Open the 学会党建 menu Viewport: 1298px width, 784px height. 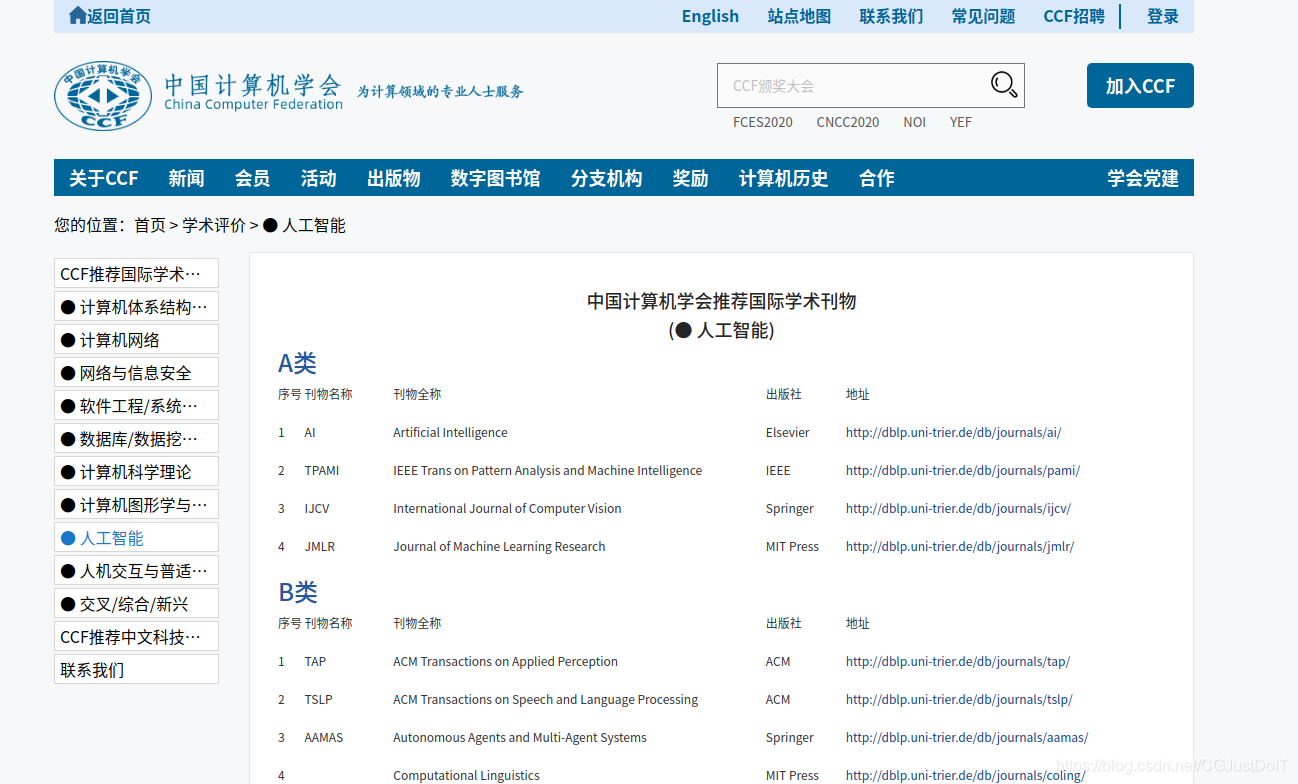pos(1143,178)
